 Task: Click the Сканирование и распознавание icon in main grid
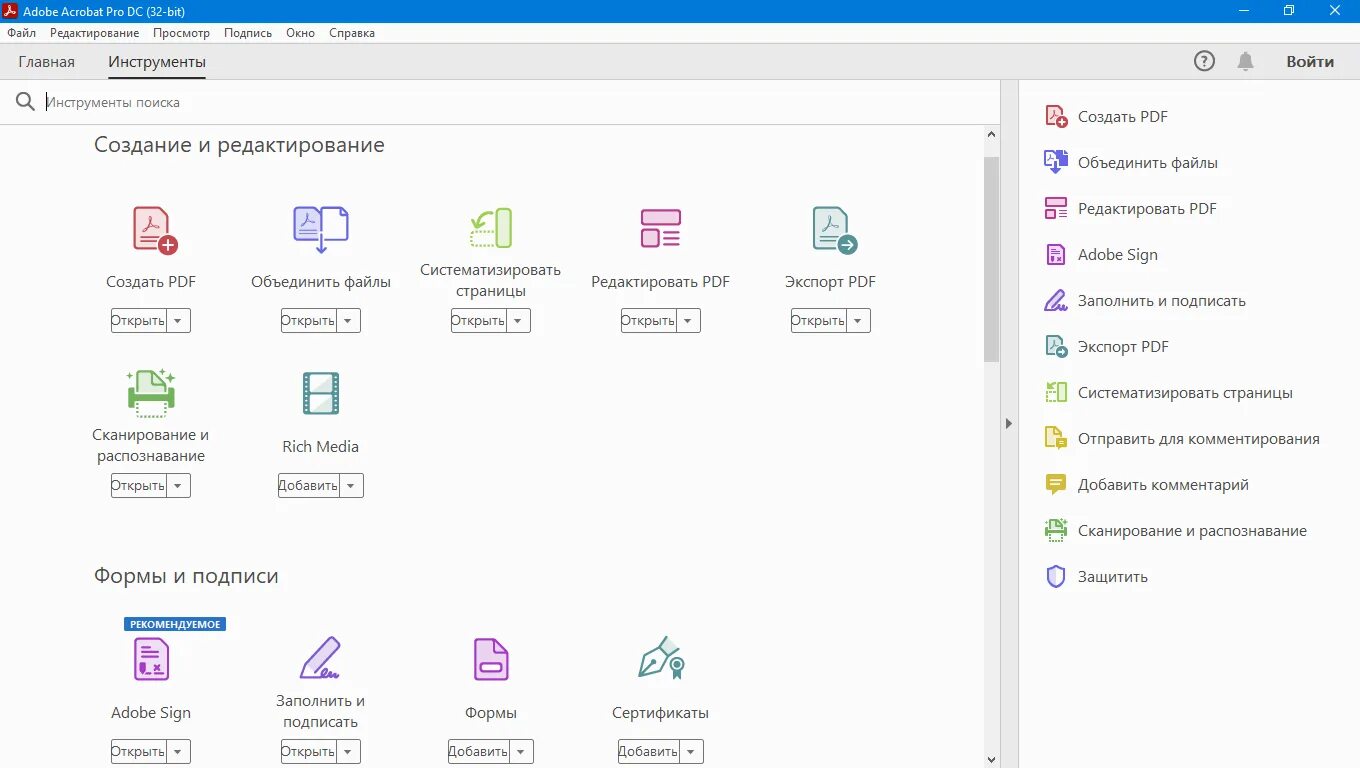point(151,393)
